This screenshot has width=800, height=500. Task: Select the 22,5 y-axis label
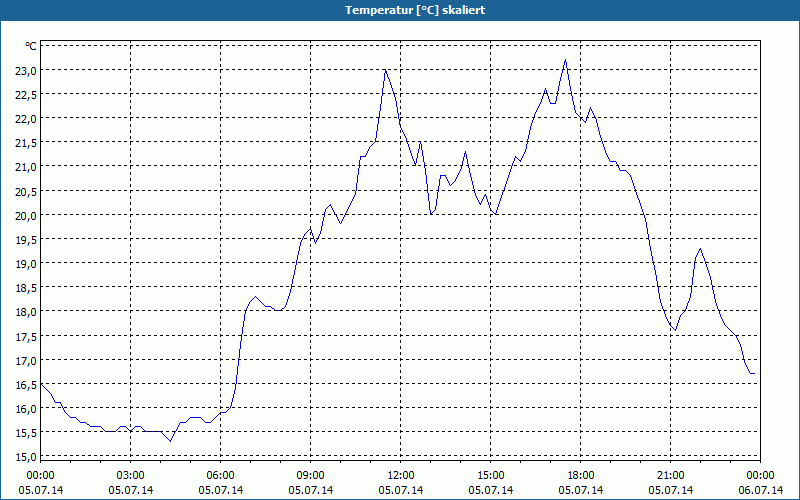click(x=27, y=94)
